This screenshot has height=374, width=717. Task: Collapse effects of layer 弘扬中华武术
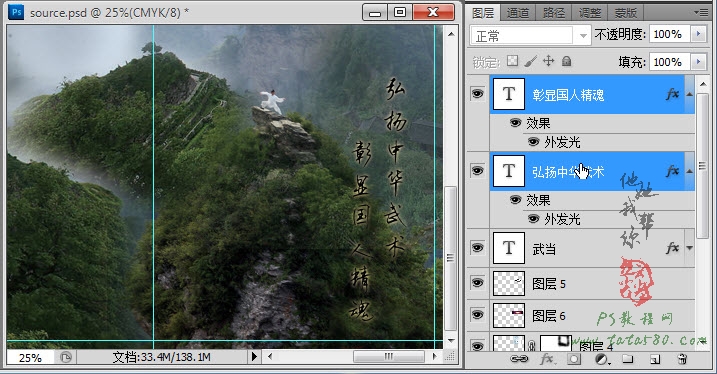[x=690, y=171]
